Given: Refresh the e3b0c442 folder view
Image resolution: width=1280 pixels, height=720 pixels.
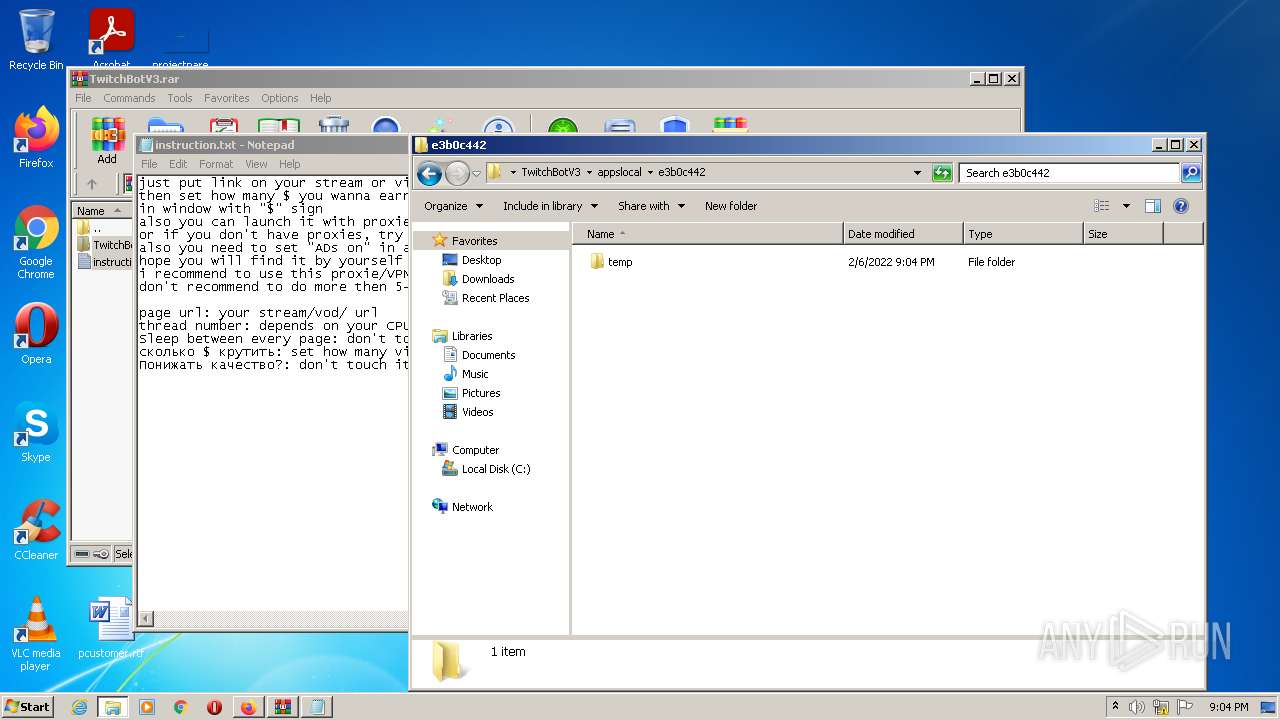Looking at the screenshot, I should point(941,173).
